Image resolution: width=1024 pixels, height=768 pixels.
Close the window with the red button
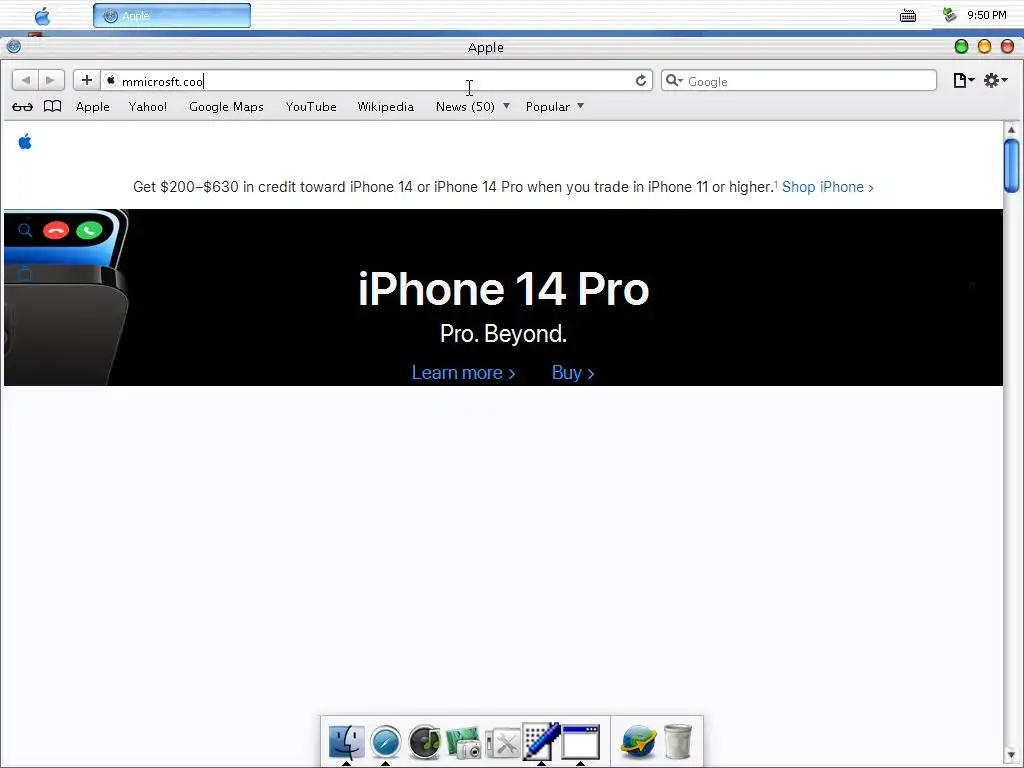1008,46
